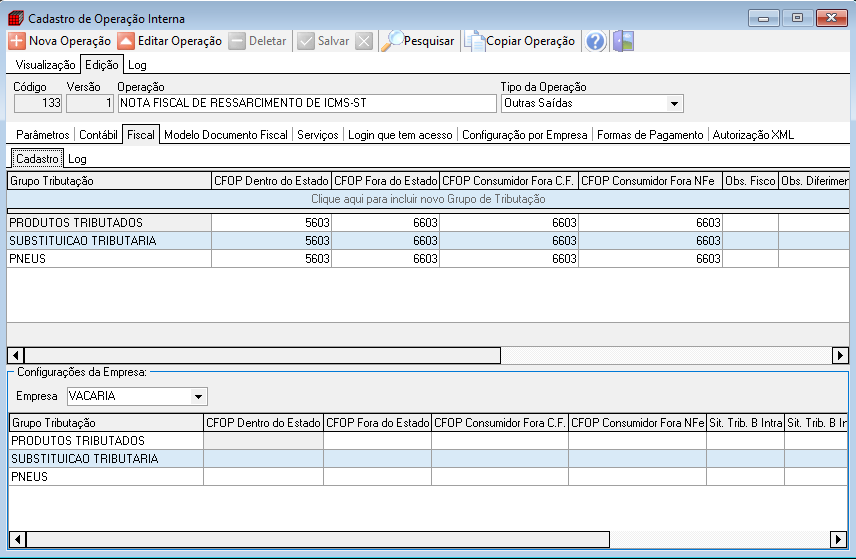Click the Operação name input field
The image size is (856, 560).
[x=307, y=103]
